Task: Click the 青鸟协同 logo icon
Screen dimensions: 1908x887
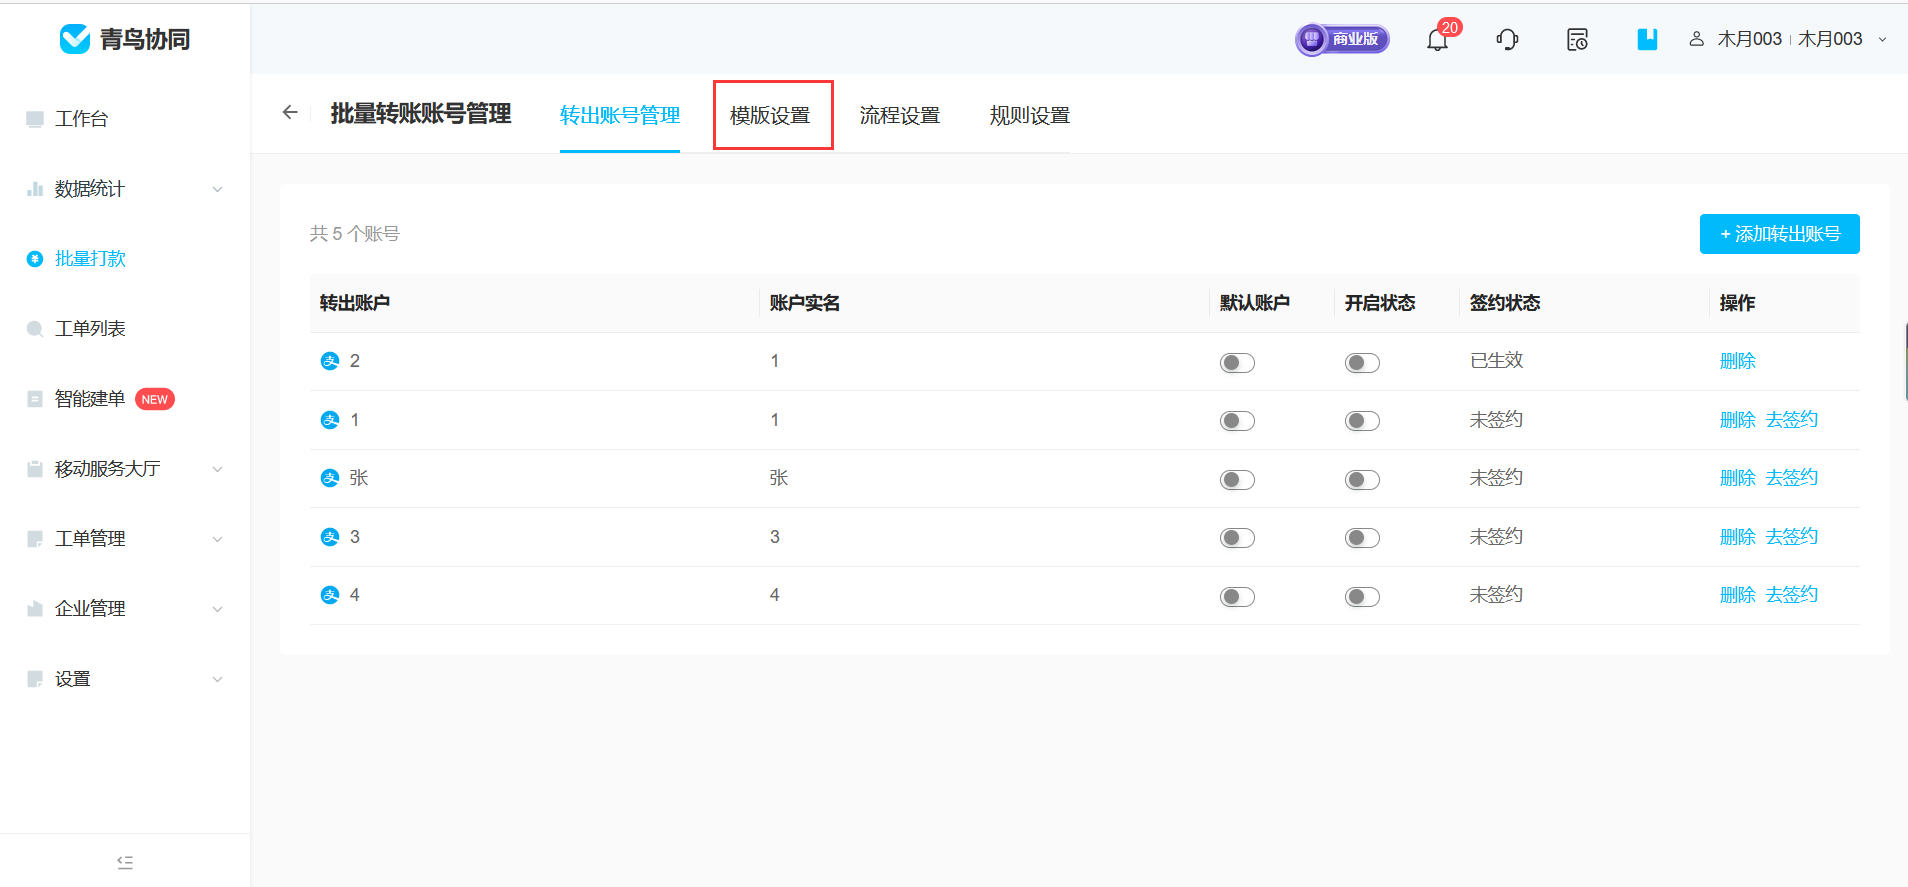Action: point(75,39)
